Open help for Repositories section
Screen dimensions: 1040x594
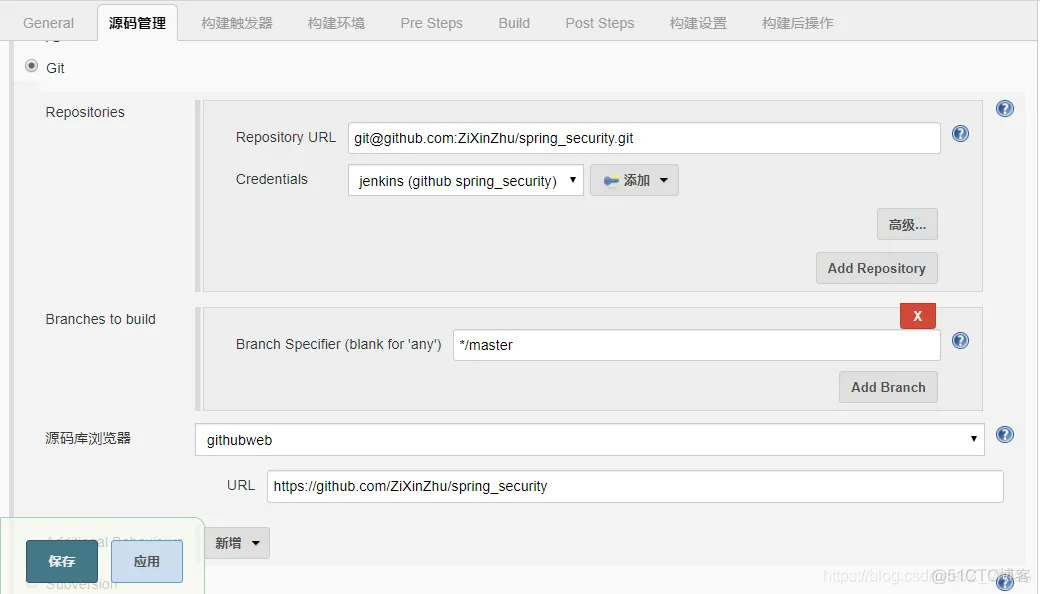click(1004, 109)
